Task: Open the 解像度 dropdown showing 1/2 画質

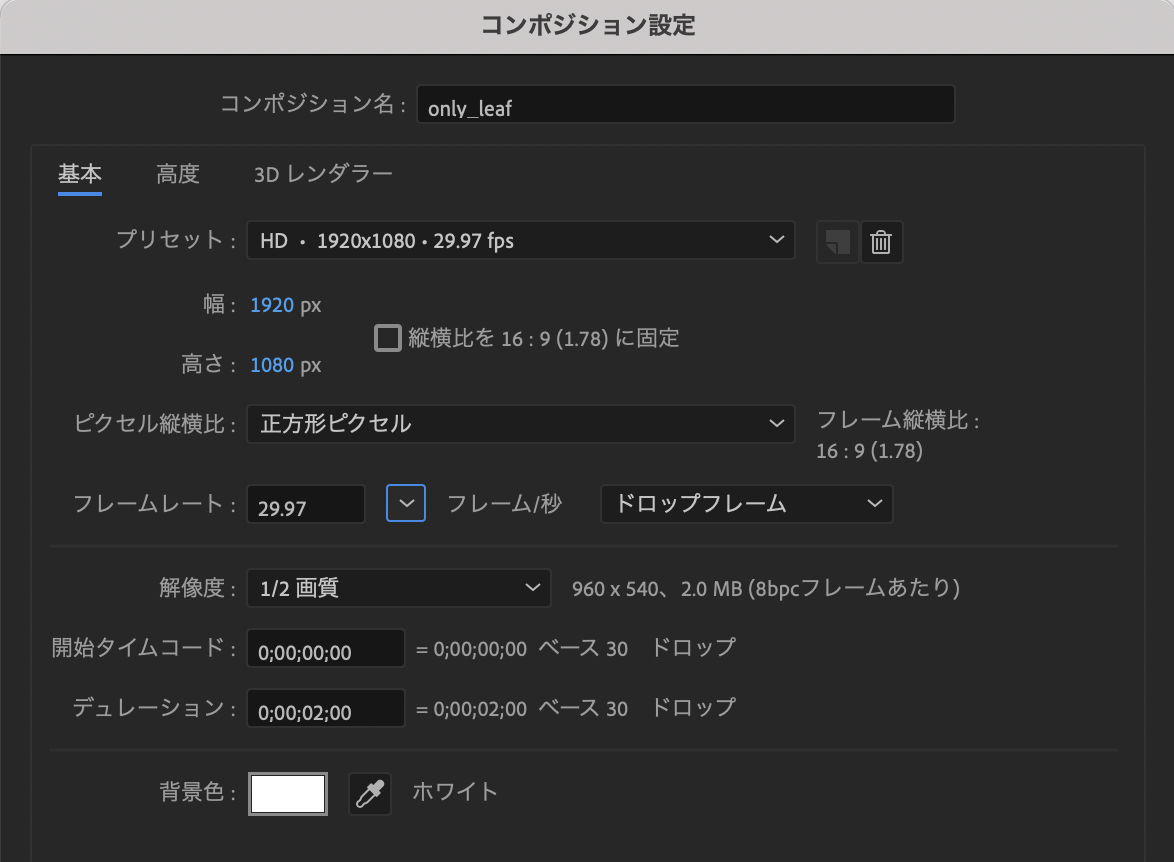Action: (x=398, y=588)
